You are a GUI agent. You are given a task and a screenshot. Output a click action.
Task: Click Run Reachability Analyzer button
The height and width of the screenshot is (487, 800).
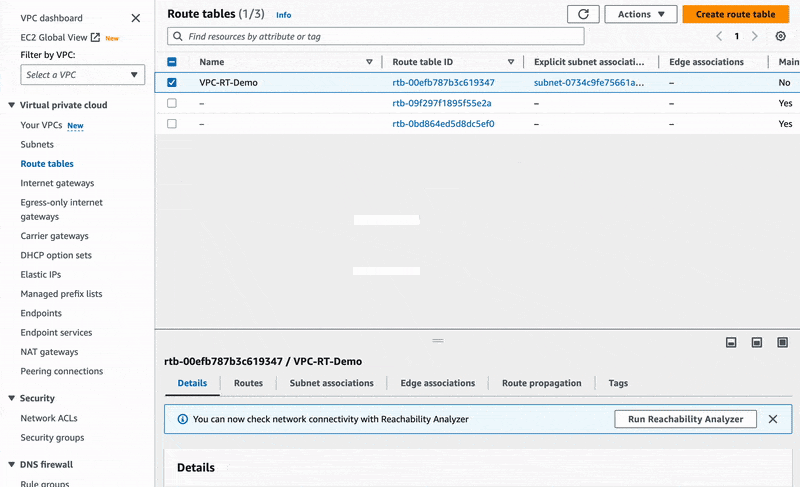pyautogui.click(x=685, y=419)
